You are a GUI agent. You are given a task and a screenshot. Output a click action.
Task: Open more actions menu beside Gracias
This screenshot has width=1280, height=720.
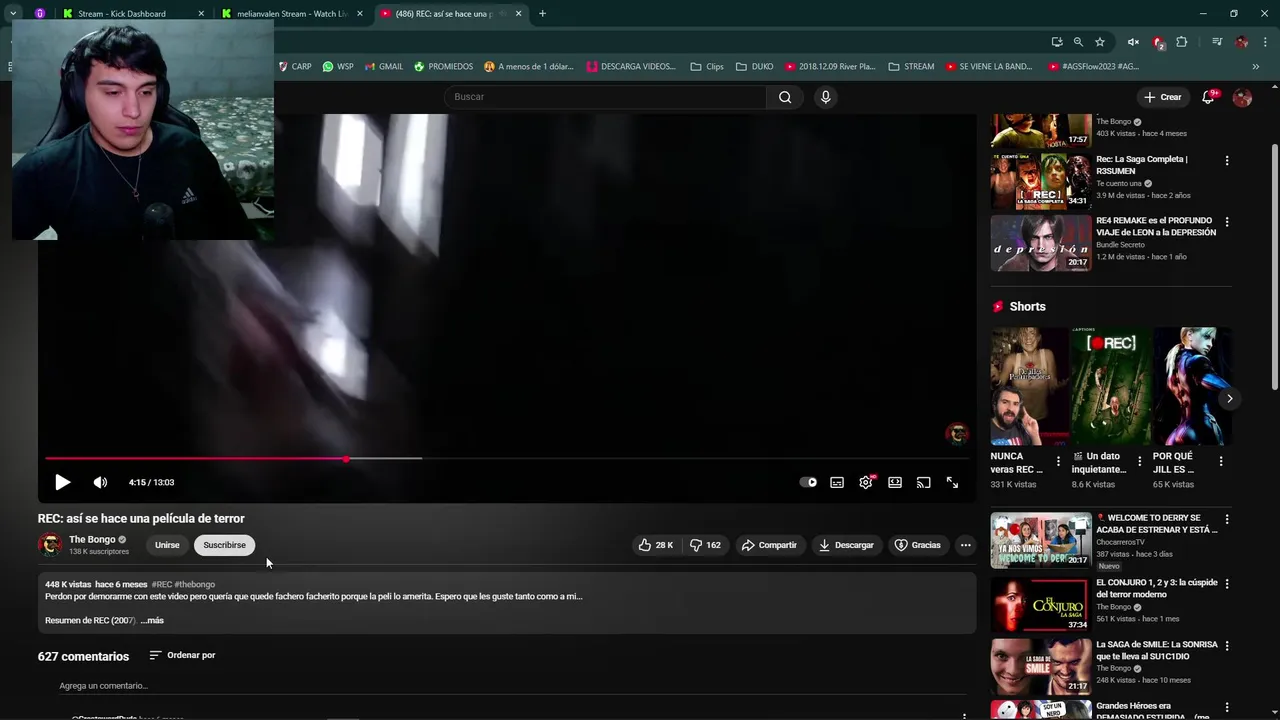click(x=965, y=545)
